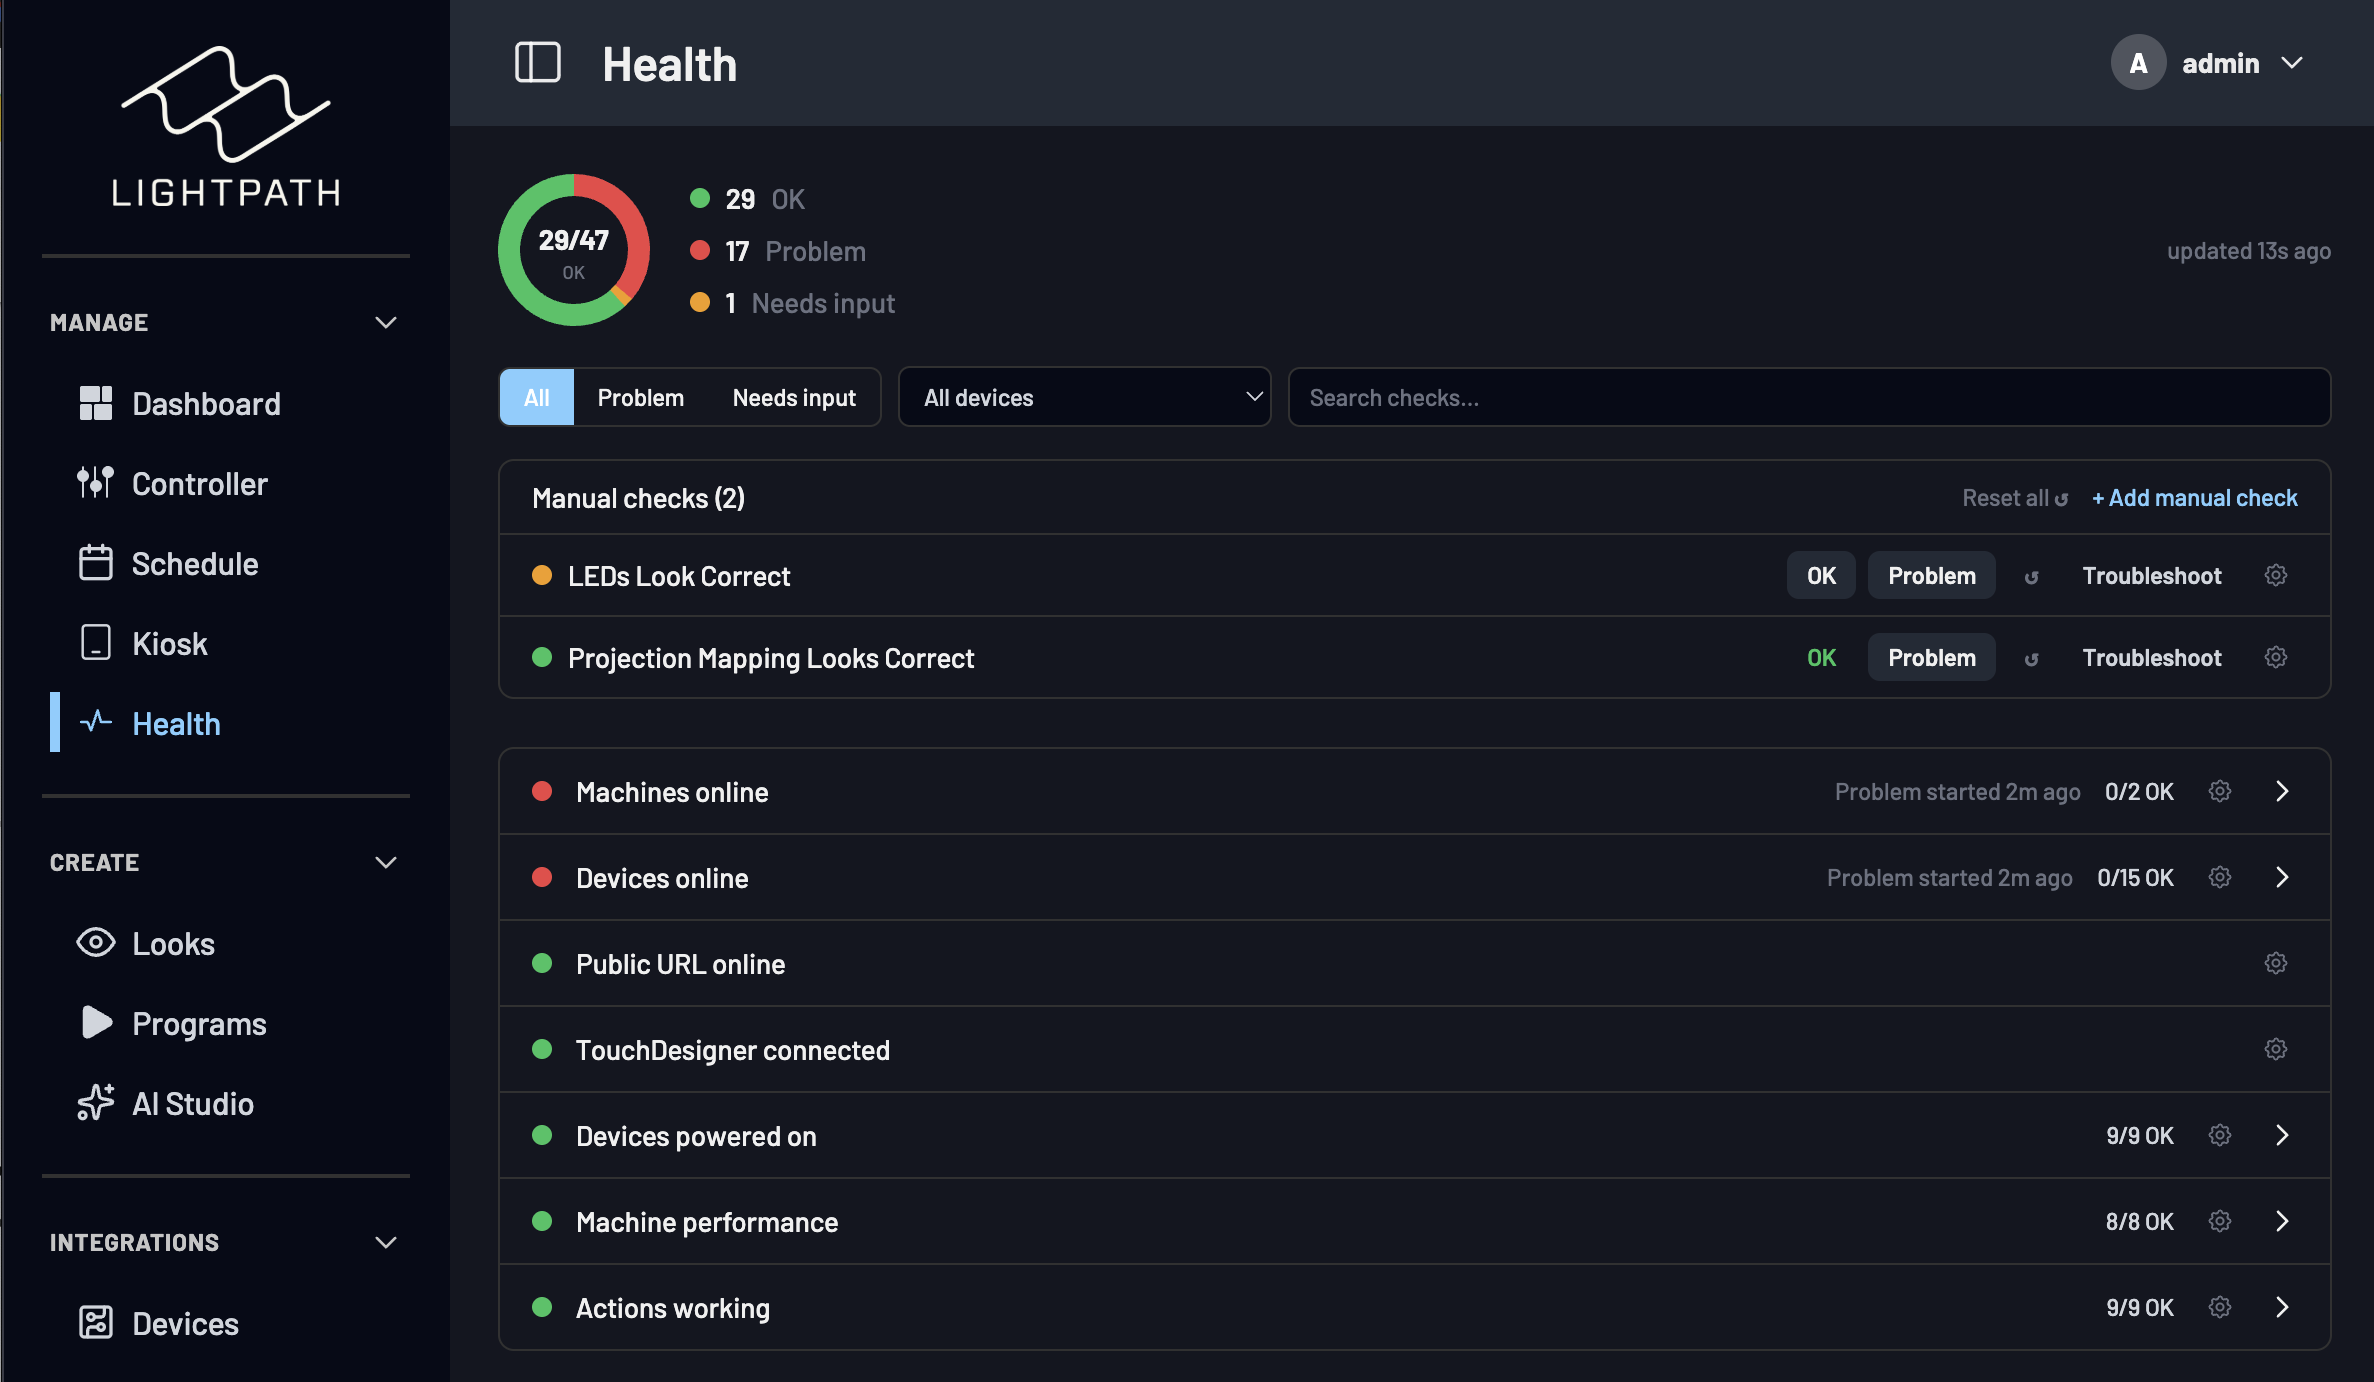Select the Needs input filter tab

click(794, 397)
